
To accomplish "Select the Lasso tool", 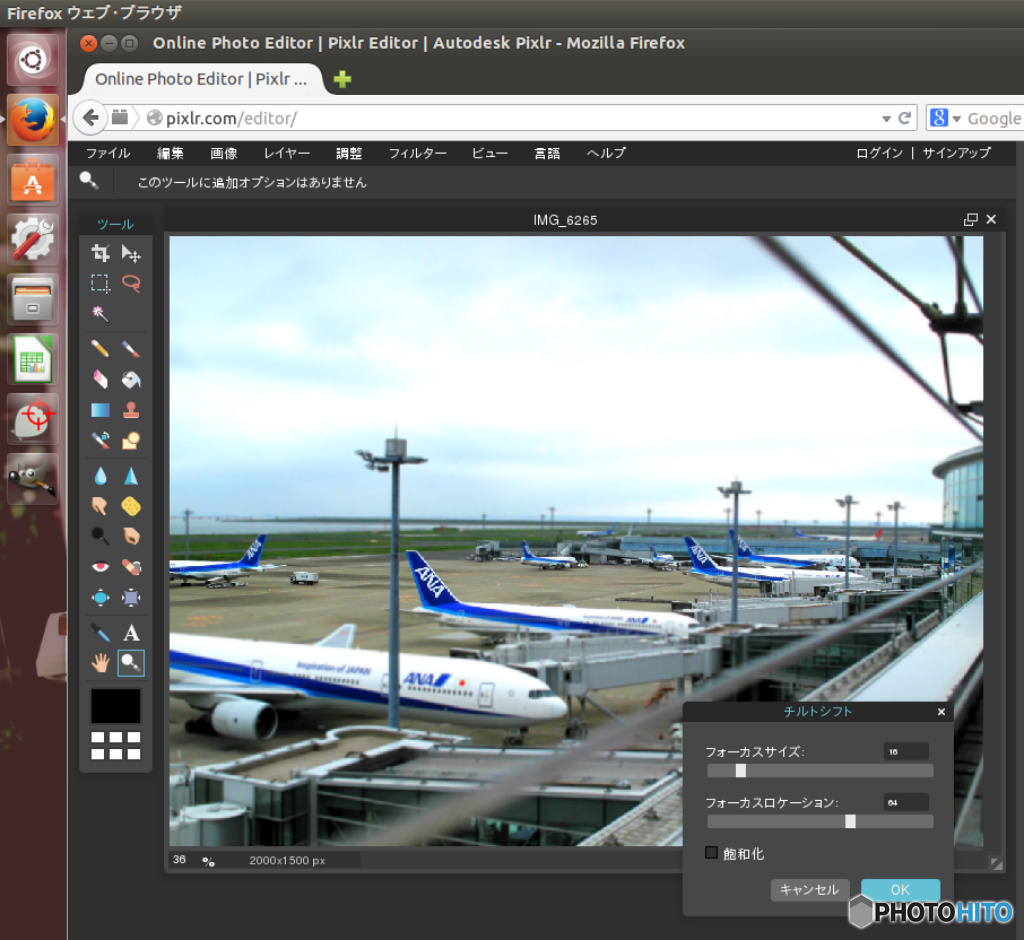I will (x=131, y=283).
